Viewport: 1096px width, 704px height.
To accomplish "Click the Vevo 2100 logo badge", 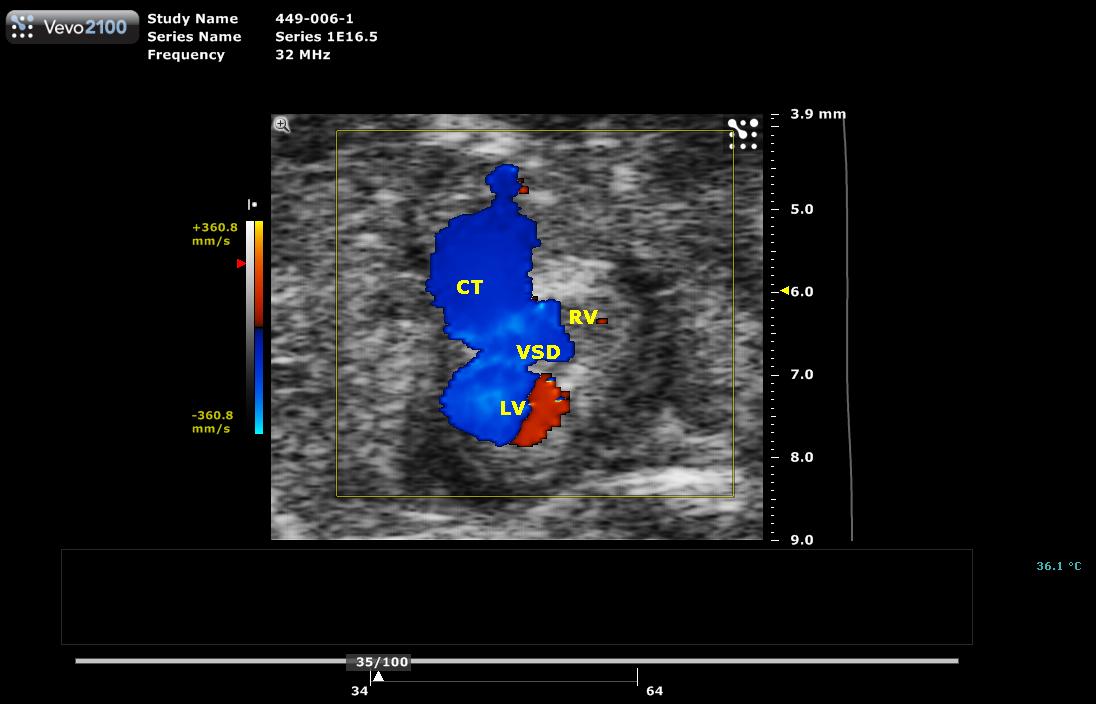I will (73, 27).
